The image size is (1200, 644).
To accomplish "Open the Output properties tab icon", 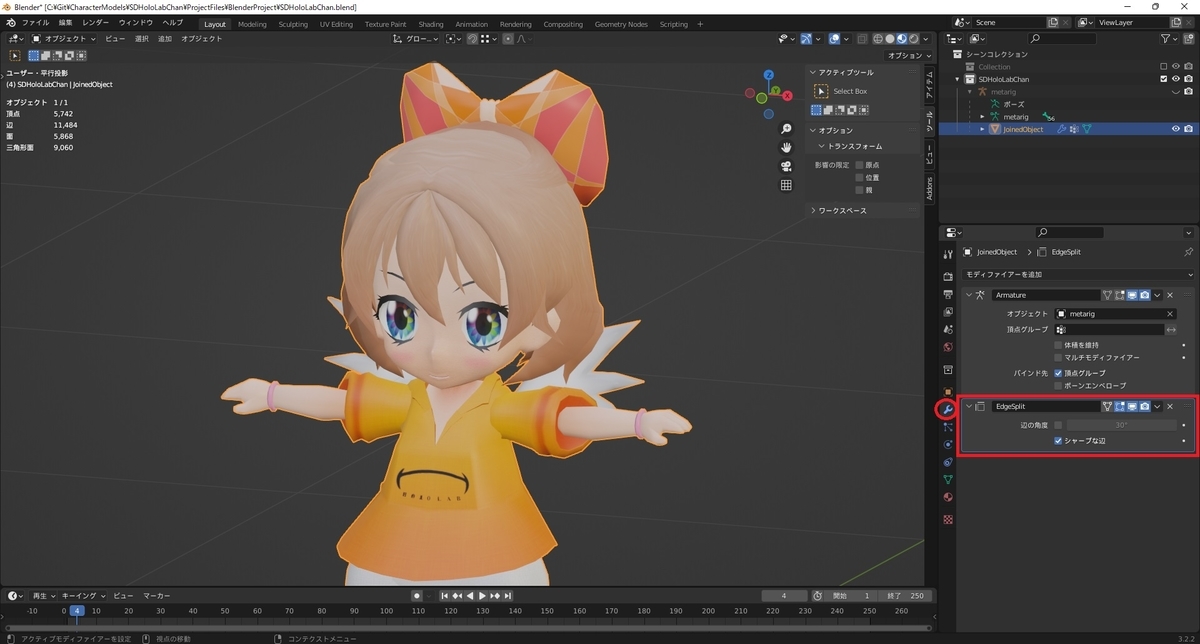I will point(948,294).
